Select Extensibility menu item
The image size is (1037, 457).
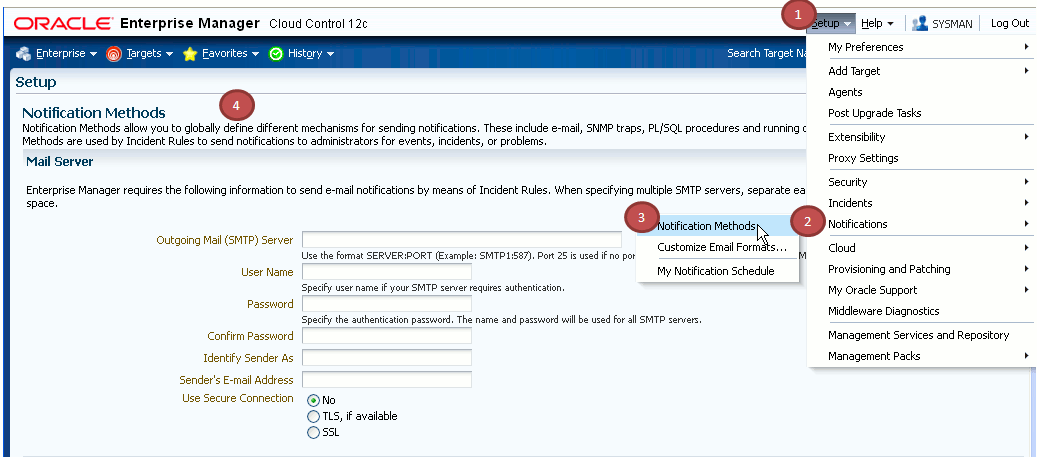pos(856,137)
